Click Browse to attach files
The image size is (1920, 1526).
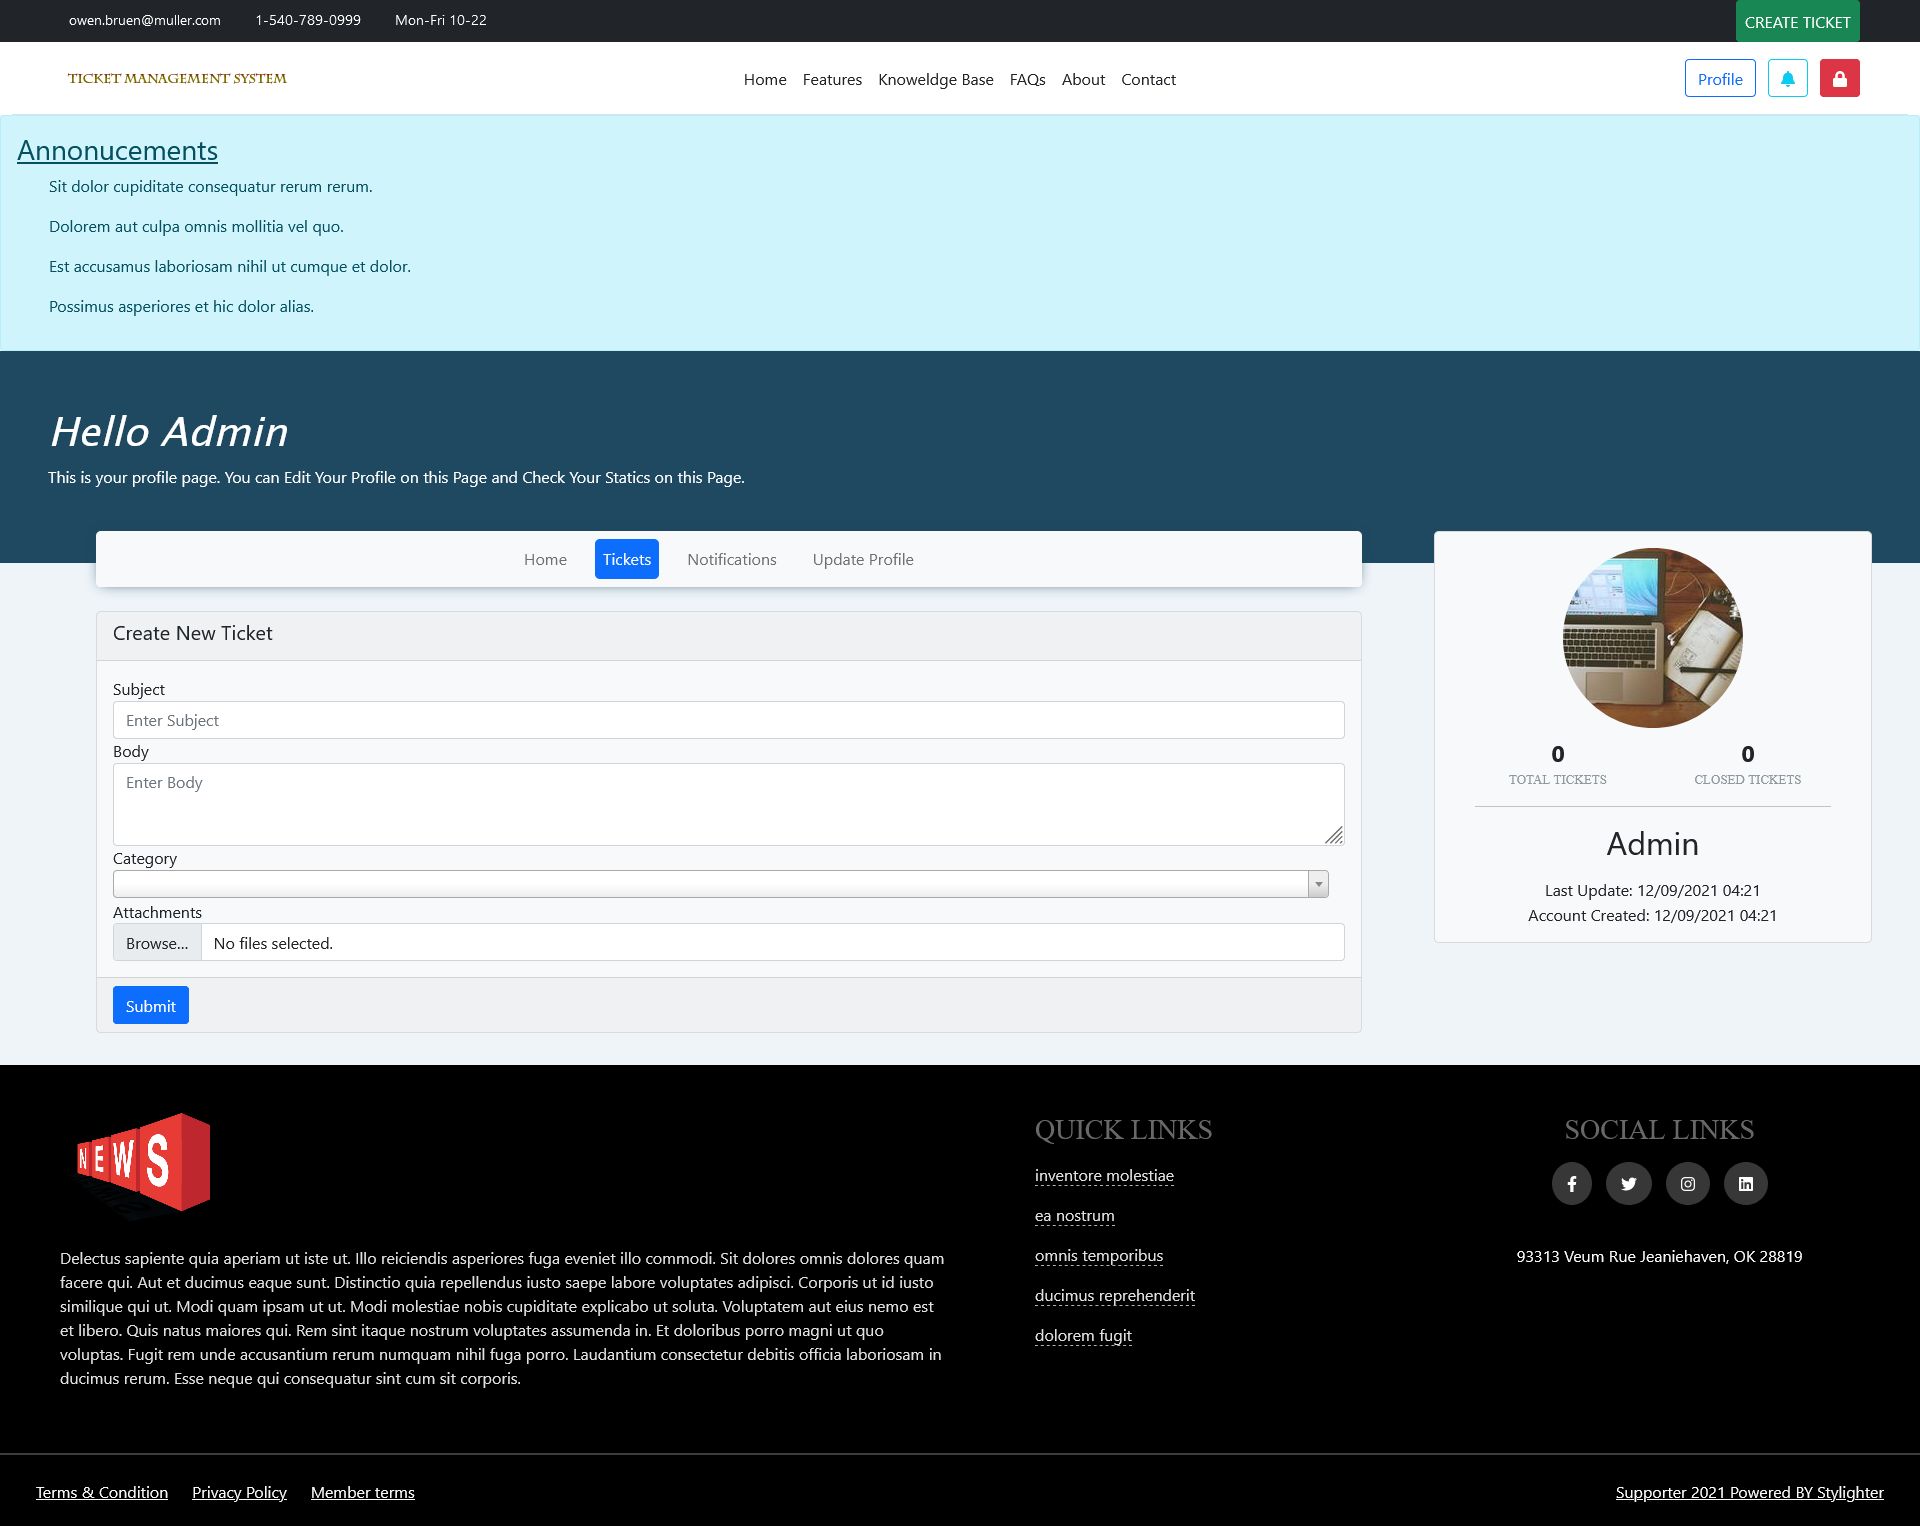tap(157, 943)
